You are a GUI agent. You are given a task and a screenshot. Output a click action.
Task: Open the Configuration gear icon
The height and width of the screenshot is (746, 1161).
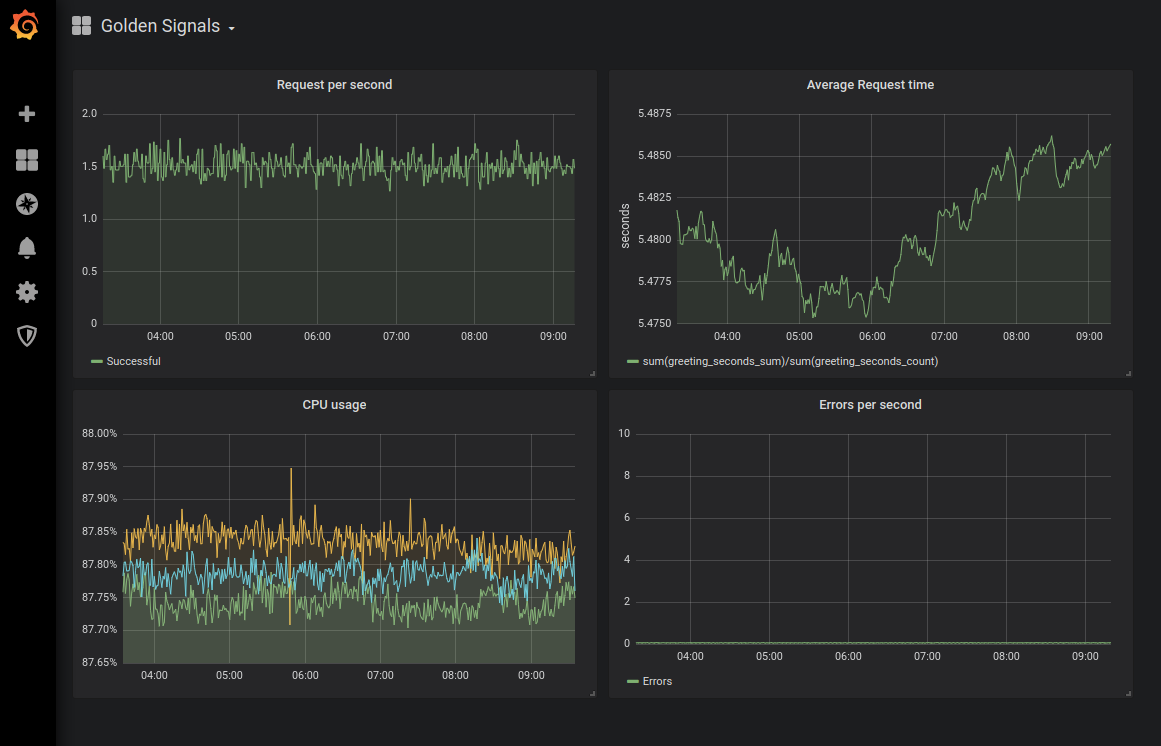(x=27, y=292)
